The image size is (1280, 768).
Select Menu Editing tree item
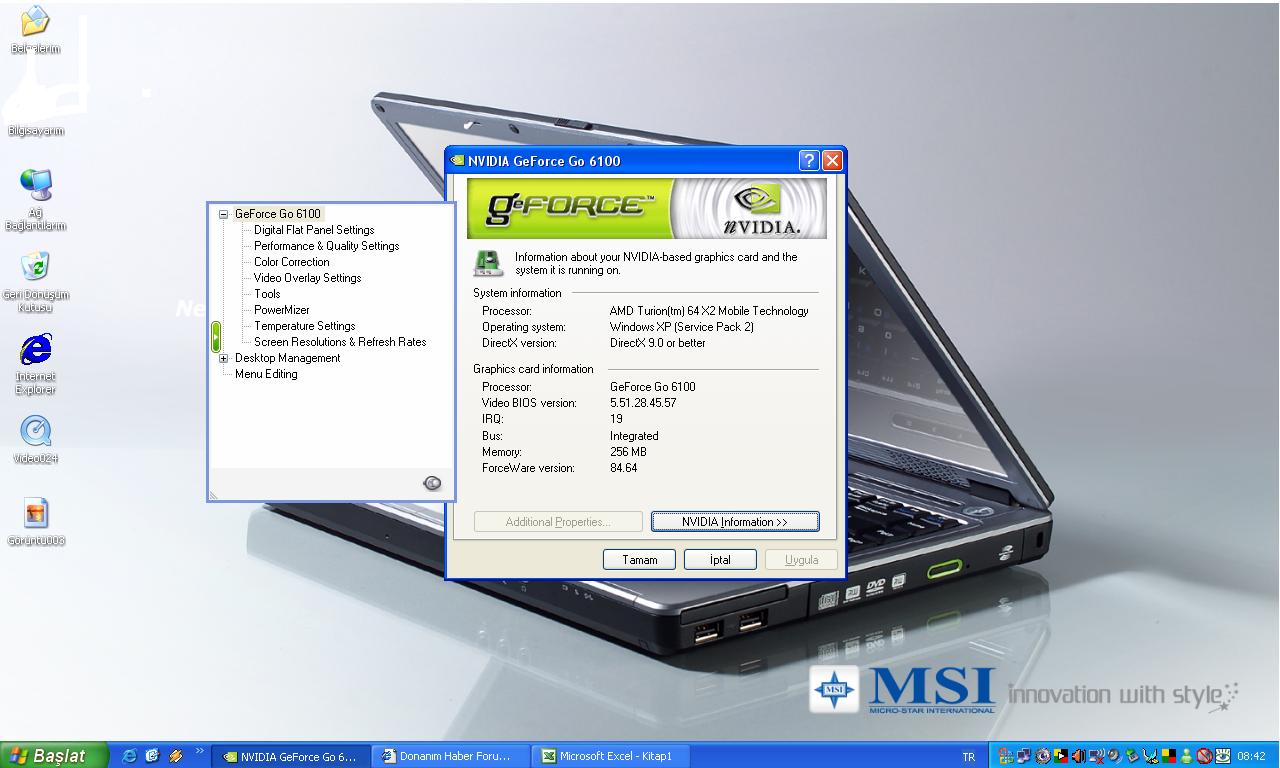(266, 374)
